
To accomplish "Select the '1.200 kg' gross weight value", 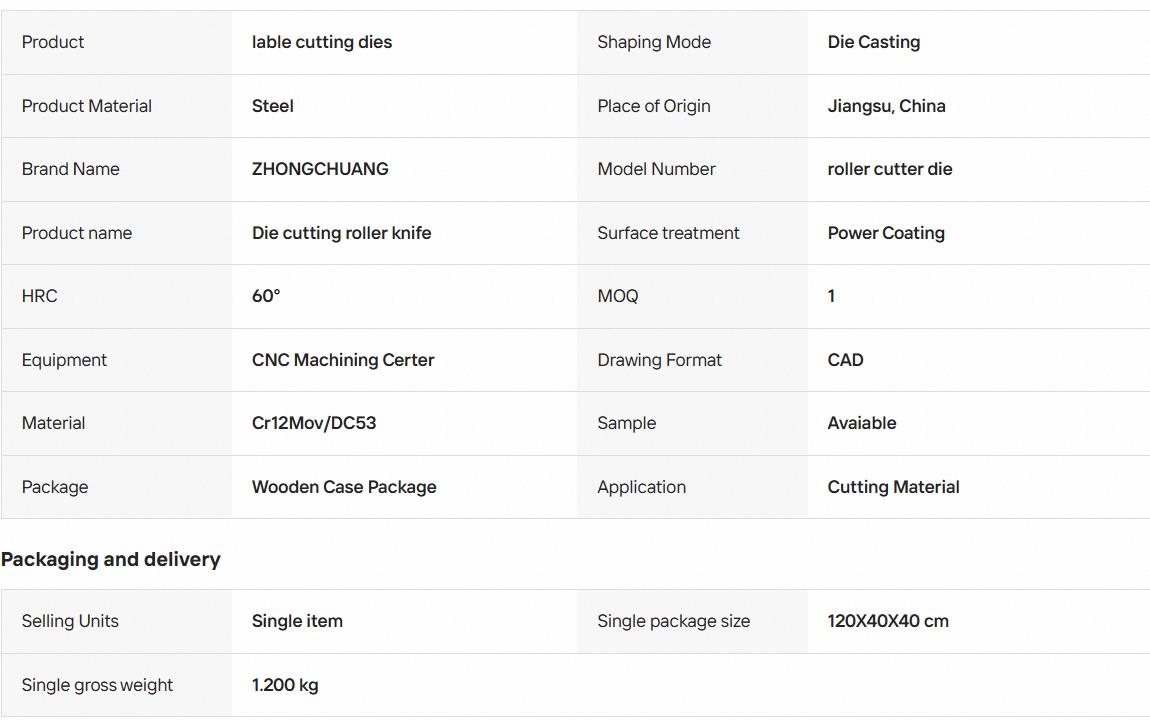I will (285, 685).
